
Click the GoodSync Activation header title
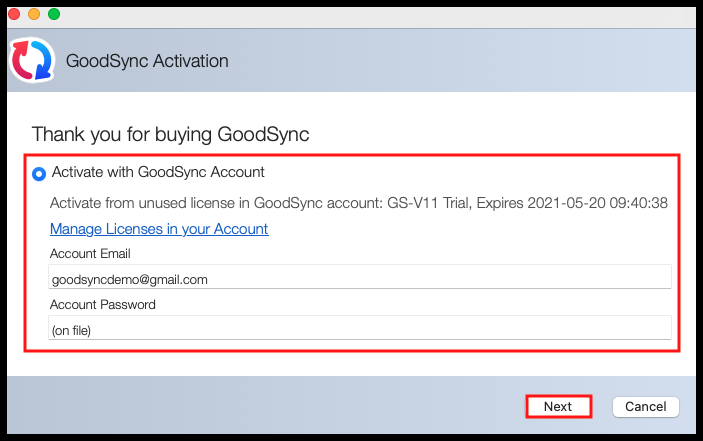(x=147, y=61)
